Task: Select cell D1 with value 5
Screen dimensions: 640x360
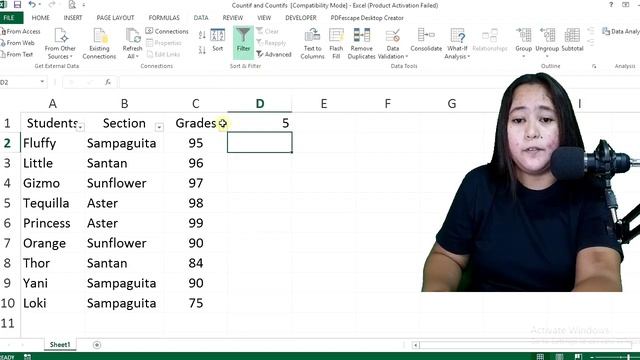Action: (x=260, y=123)
